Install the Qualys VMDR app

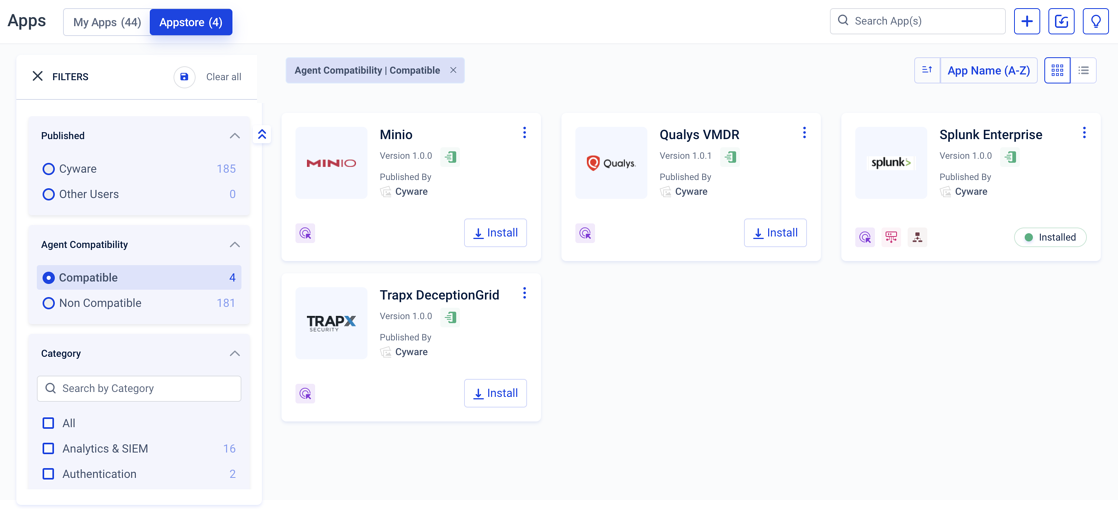click(x=775, y=233)
